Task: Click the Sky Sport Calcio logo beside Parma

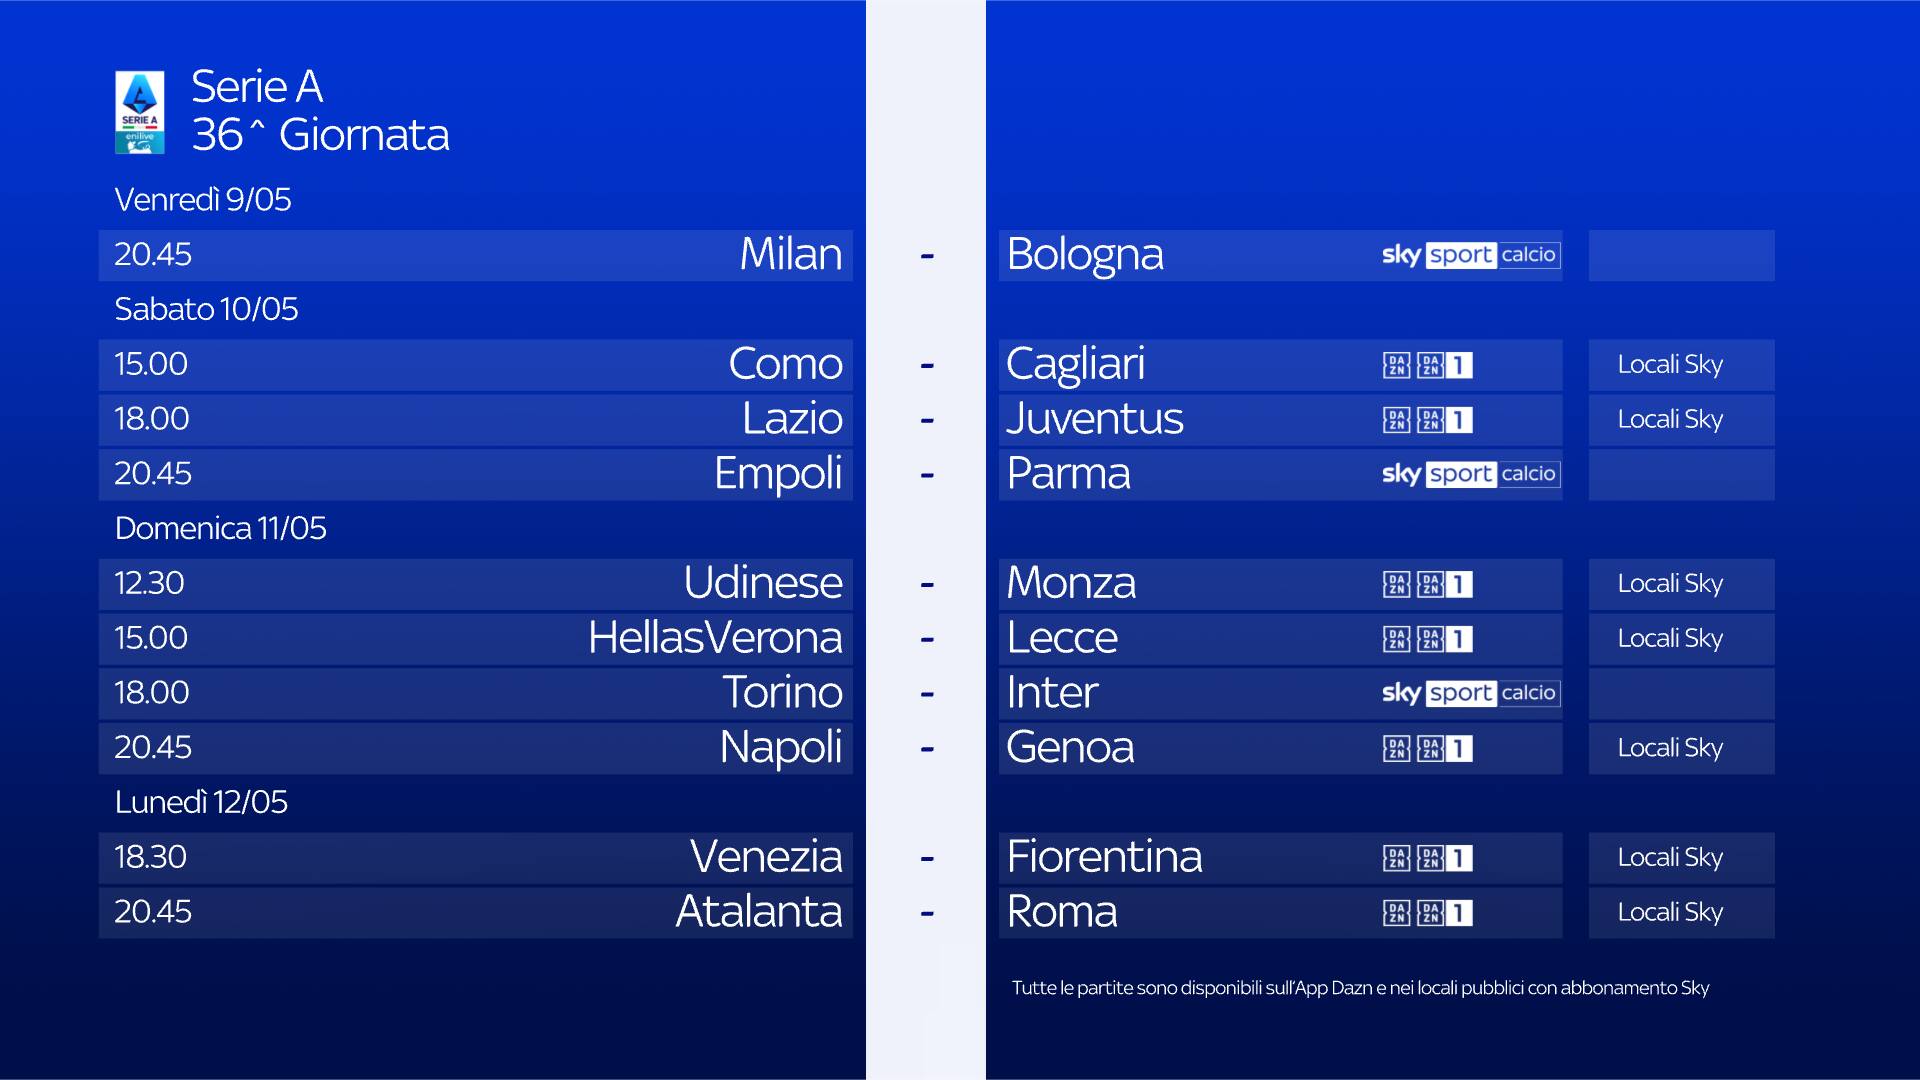Action: click(x=1469, y=474)
